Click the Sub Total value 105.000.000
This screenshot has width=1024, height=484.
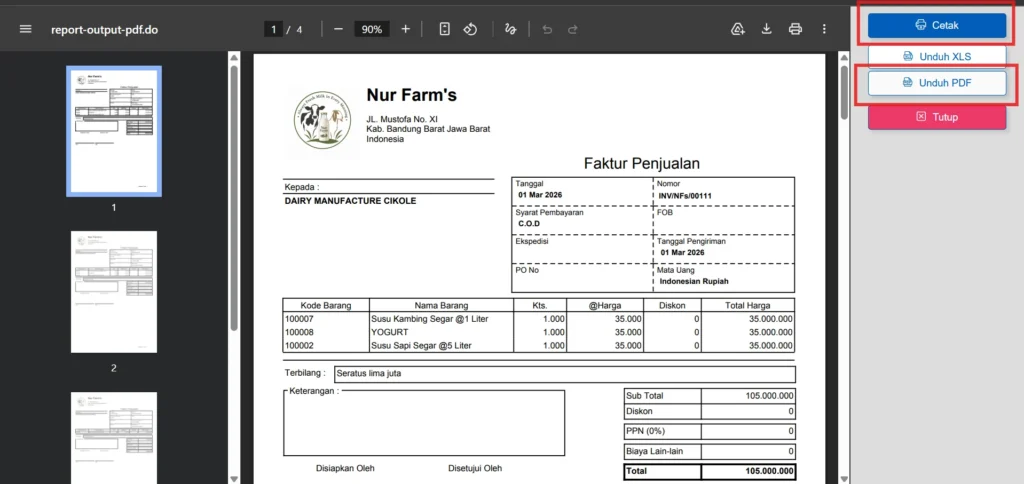[769, 396]
